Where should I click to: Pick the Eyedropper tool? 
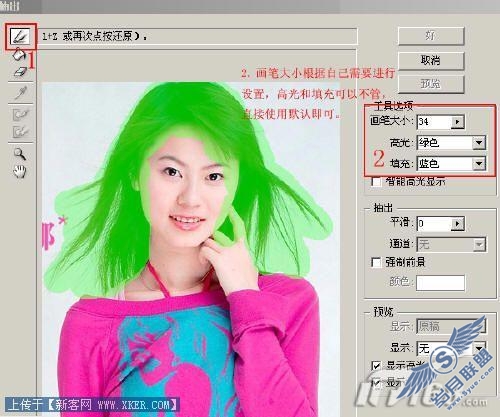21,92
